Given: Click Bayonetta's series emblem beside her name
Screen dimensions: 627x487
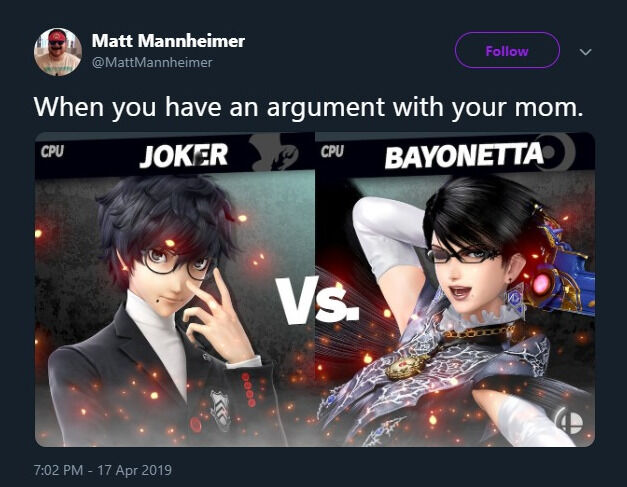Looking at the screenshot, I should click(x=560, y=152).
